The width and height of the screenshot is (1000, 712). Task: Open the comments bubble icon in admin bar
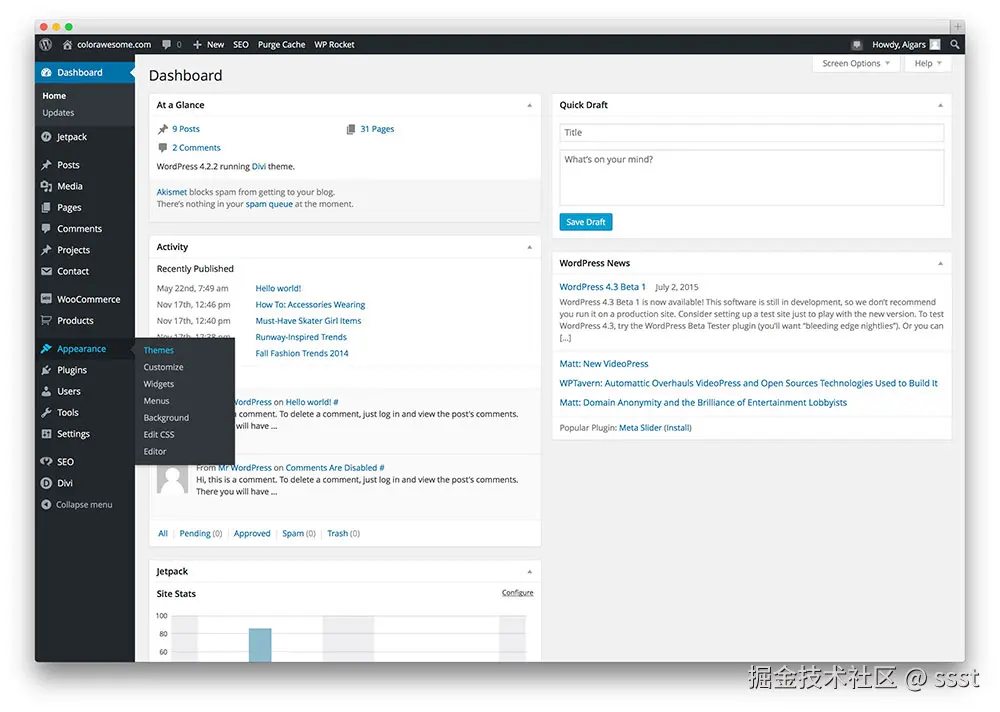pos(166,45)
